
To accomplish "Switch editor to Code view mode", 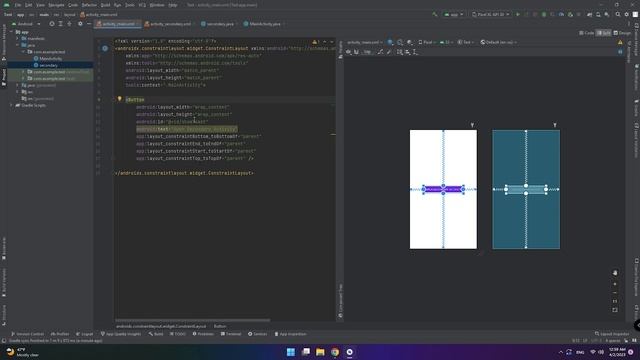I will pos(587,33).
